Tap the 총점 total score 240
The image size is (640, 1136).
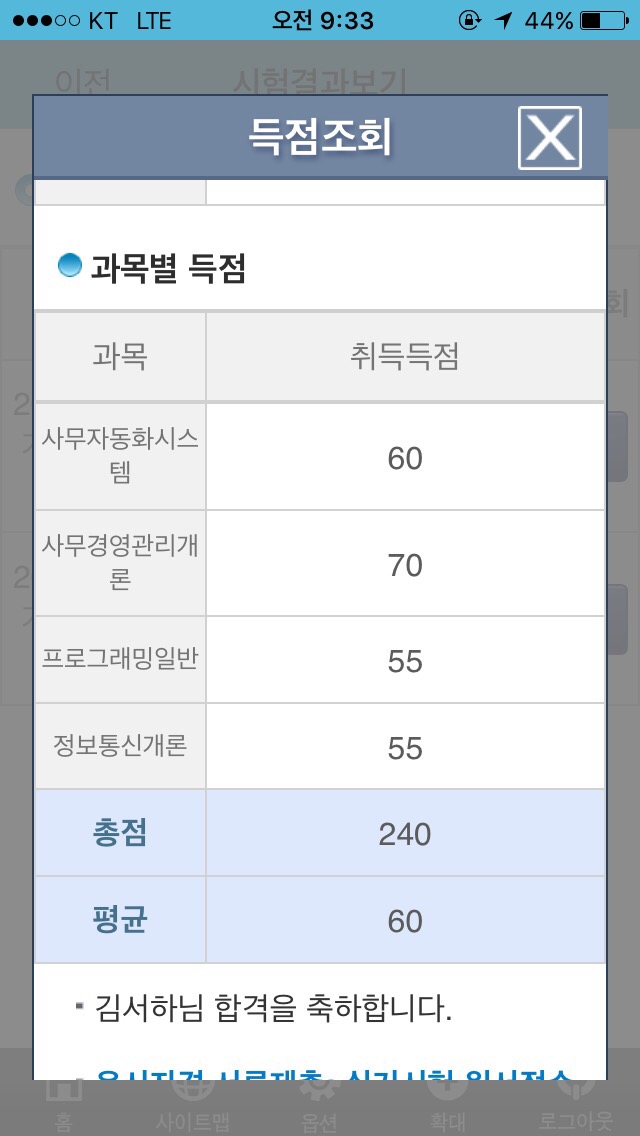pos(405,834)
